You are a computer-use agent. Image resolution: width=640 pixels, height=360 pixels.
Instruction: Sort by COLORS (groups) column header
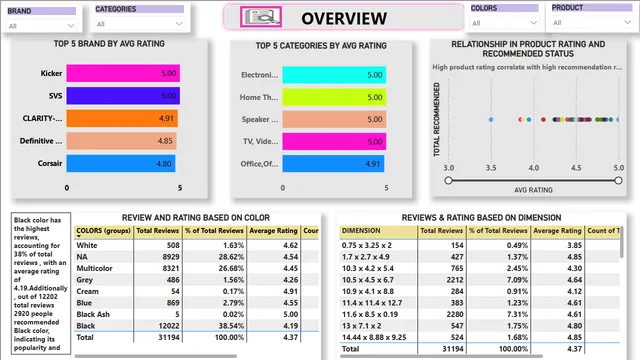(x=104, y=231)
